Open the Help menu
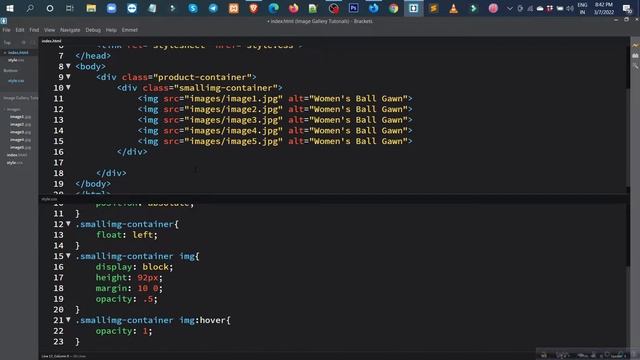640x360 pixels. (x=111, y=30)
